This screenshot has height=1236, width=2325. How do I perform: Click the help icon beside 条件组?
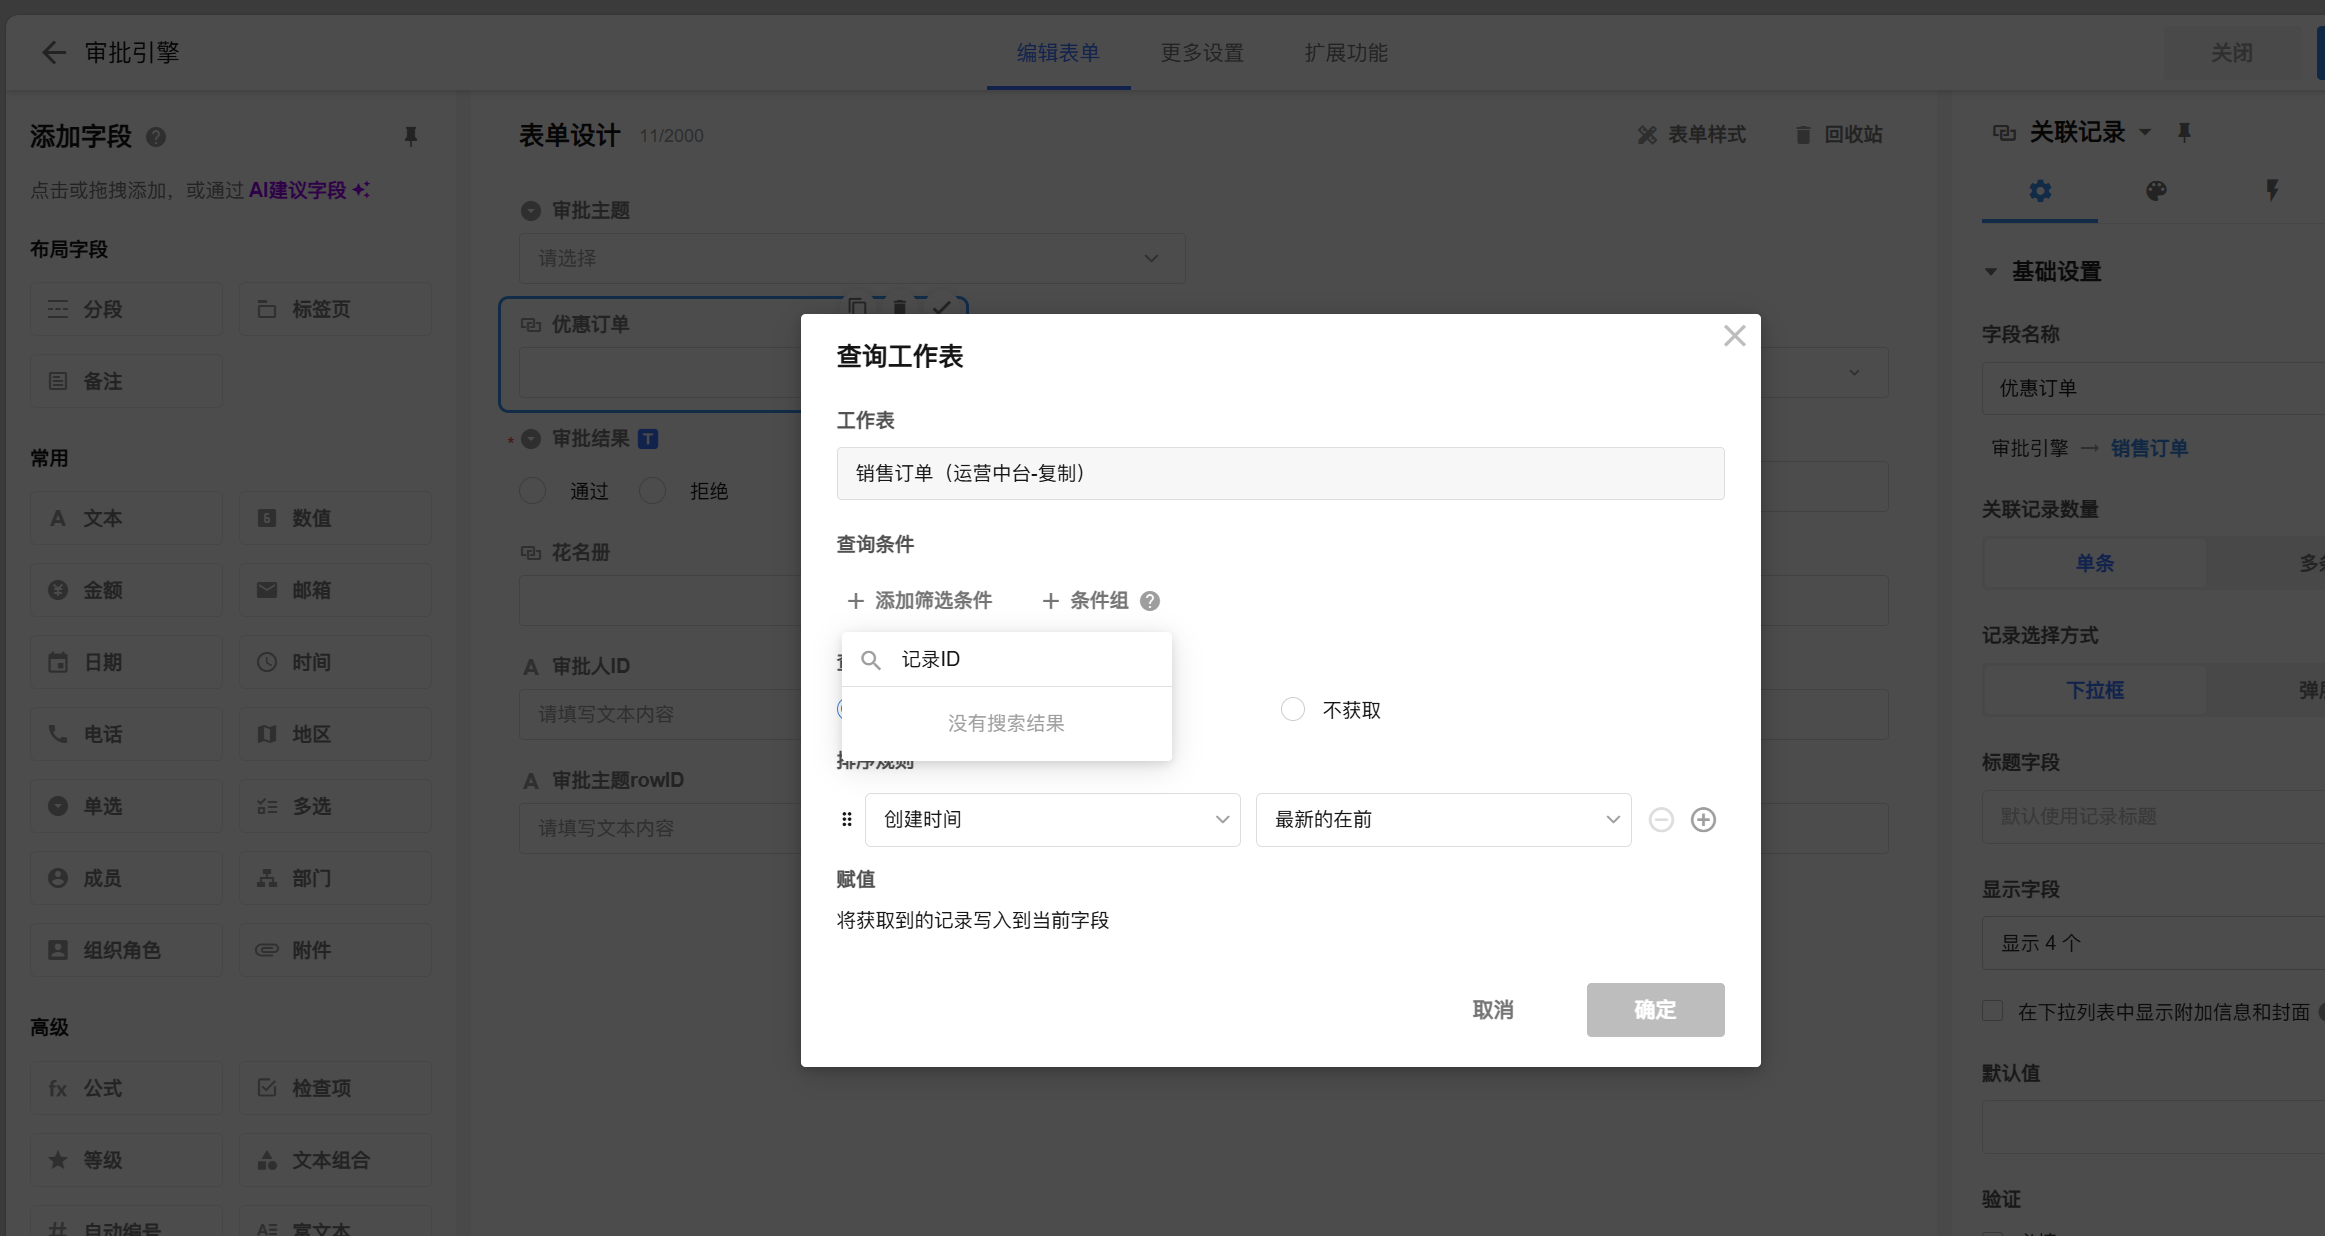(1150, 601)
